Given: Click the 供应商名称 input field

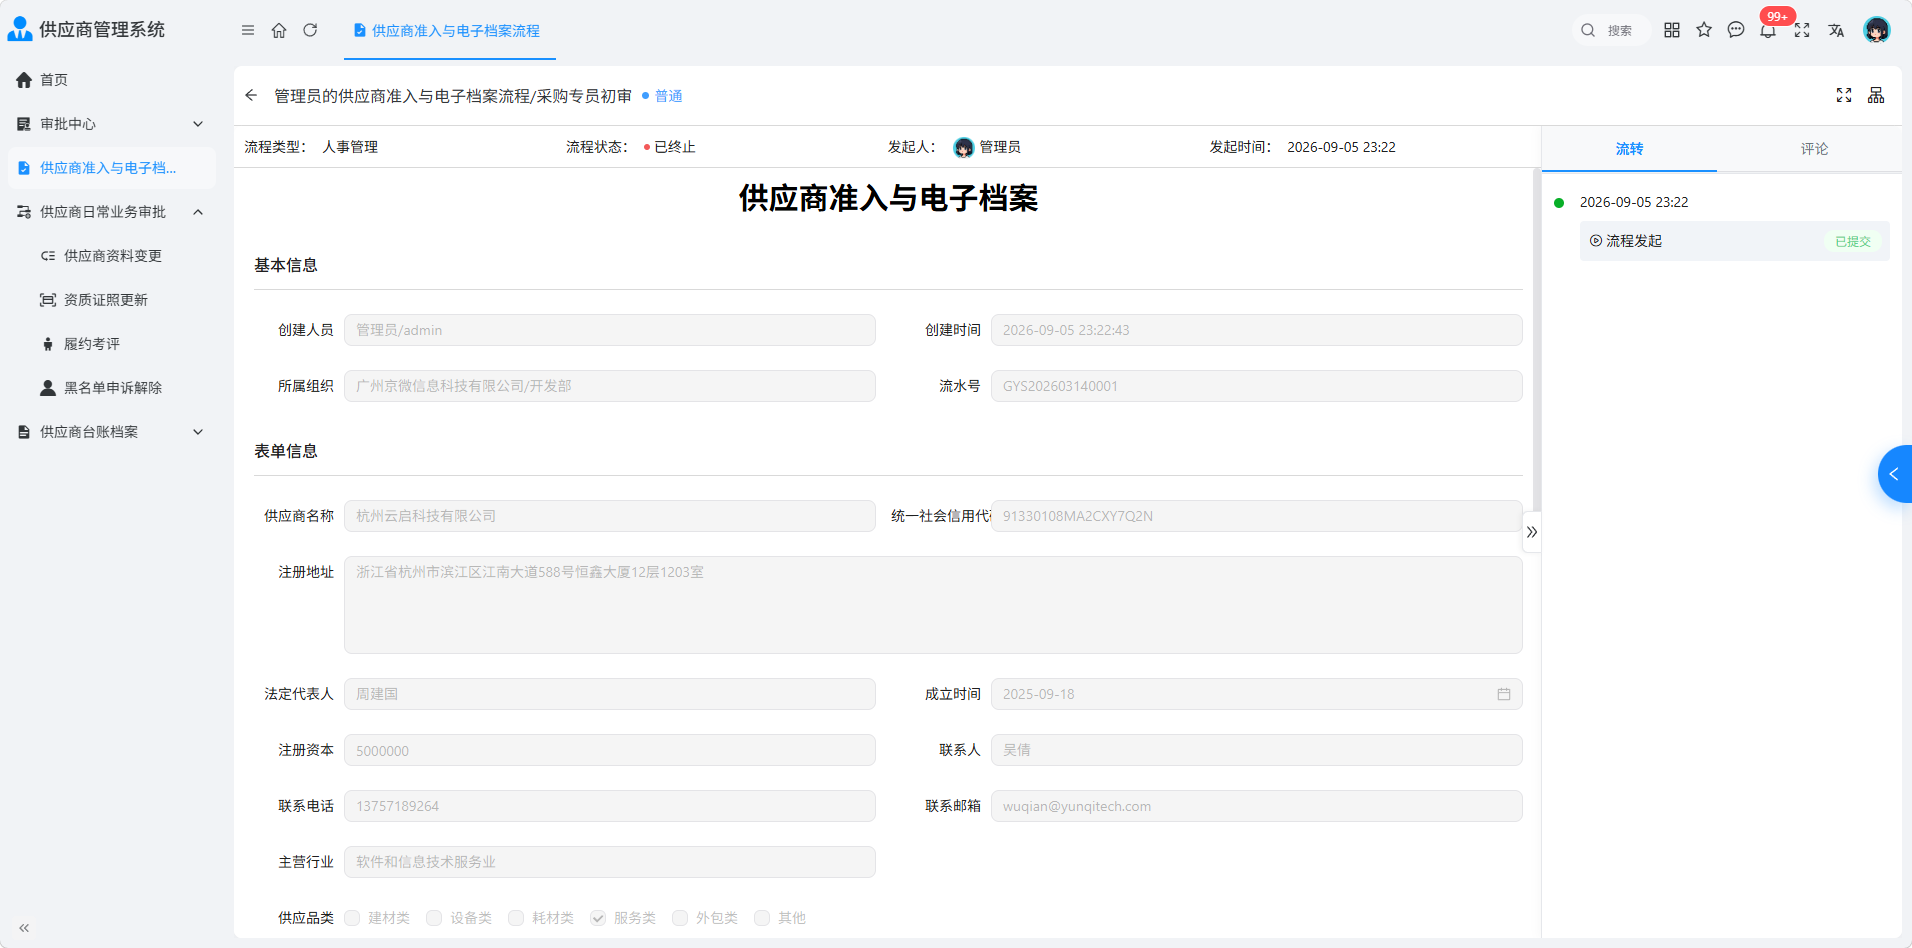Looking at the screenshot, I should point(610,516).
